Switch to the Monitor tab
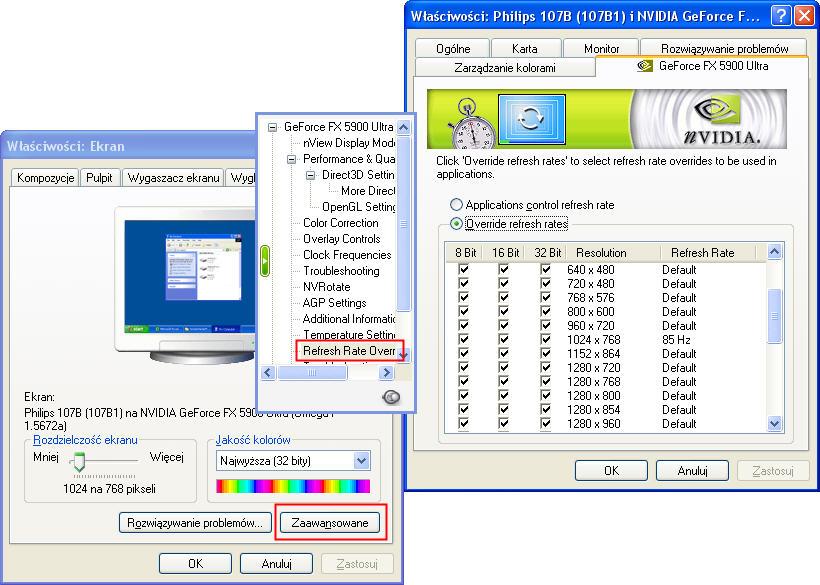This screenshot has height=585, width=820. tap(601, 49)
